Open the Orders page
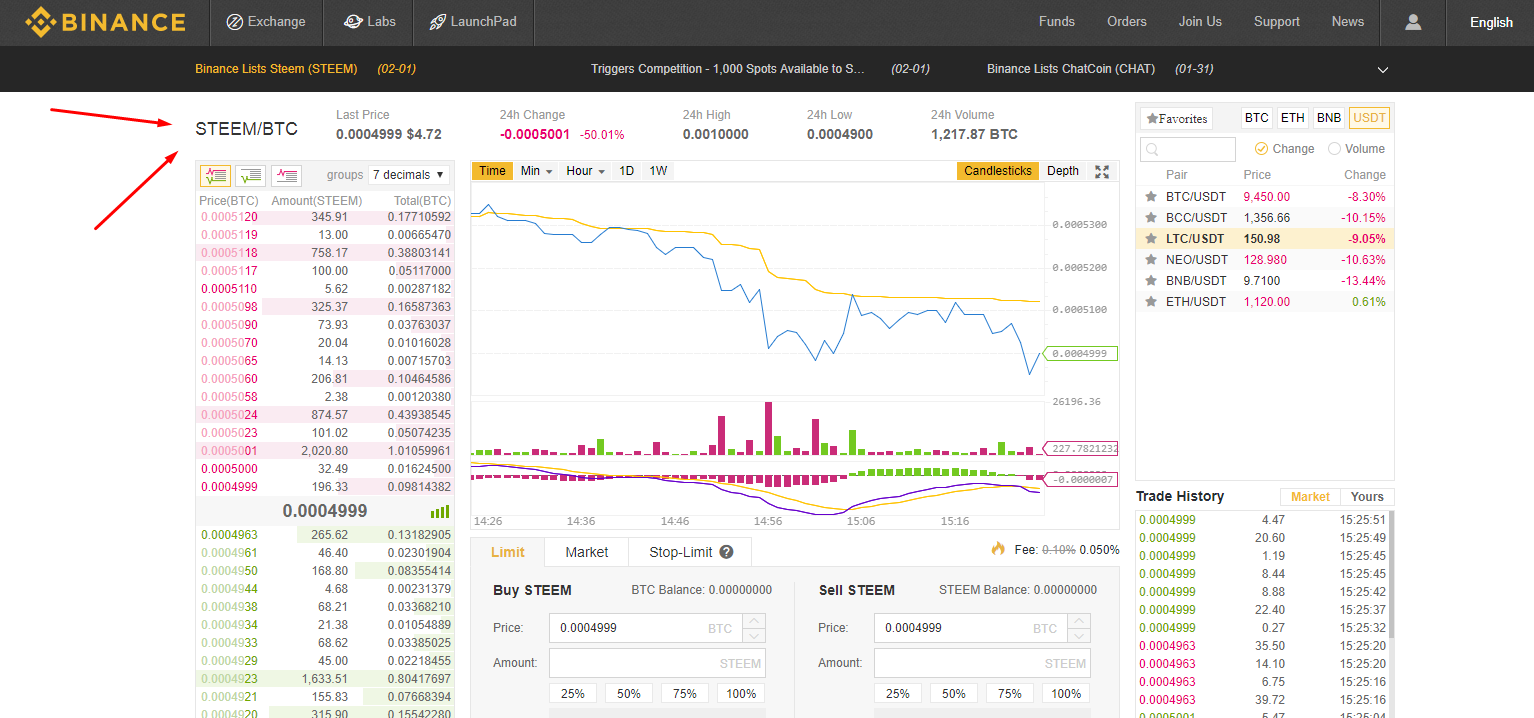 (x=1127, y=22)
